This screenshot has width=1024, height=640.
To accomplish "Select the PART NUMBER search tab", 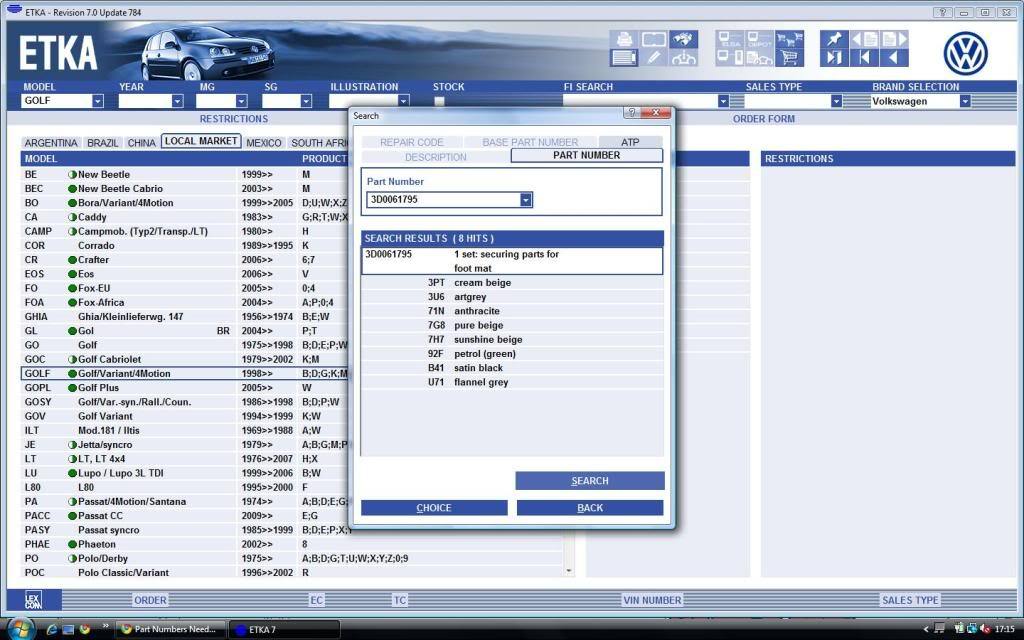I will pos(586,155).
